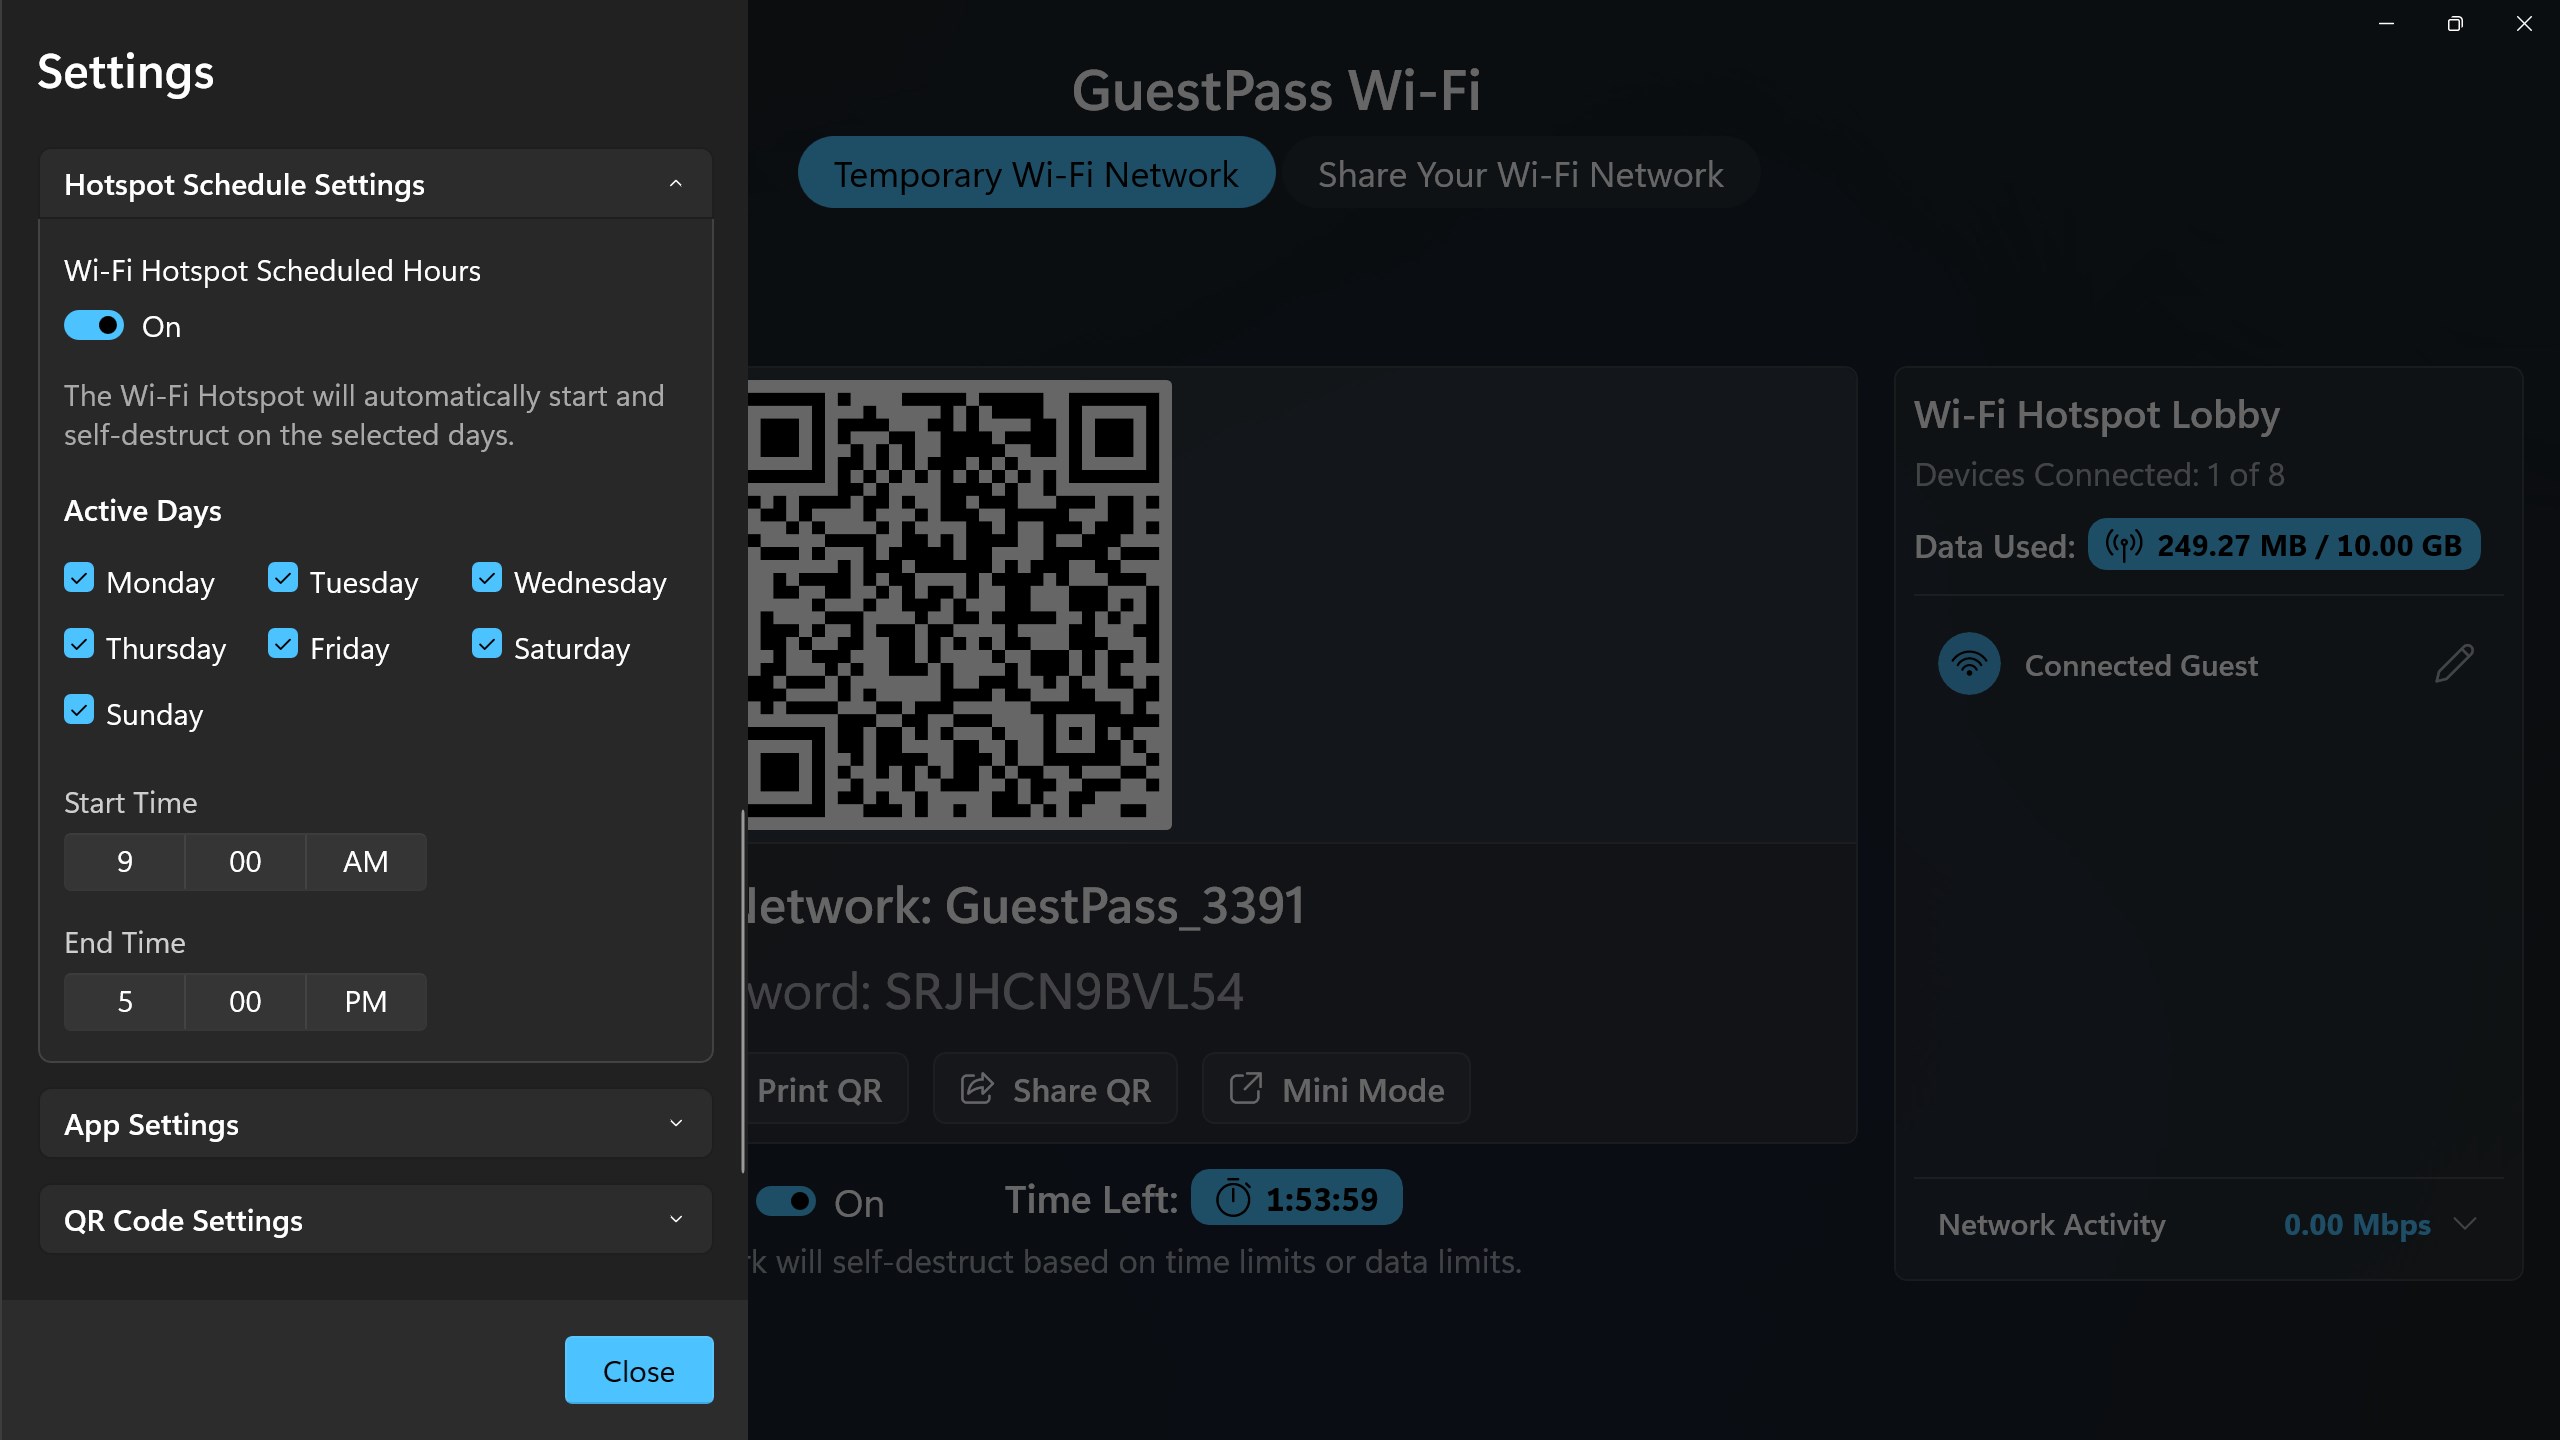Click the broadcast icon in Data Used badge

point(2124,545)
